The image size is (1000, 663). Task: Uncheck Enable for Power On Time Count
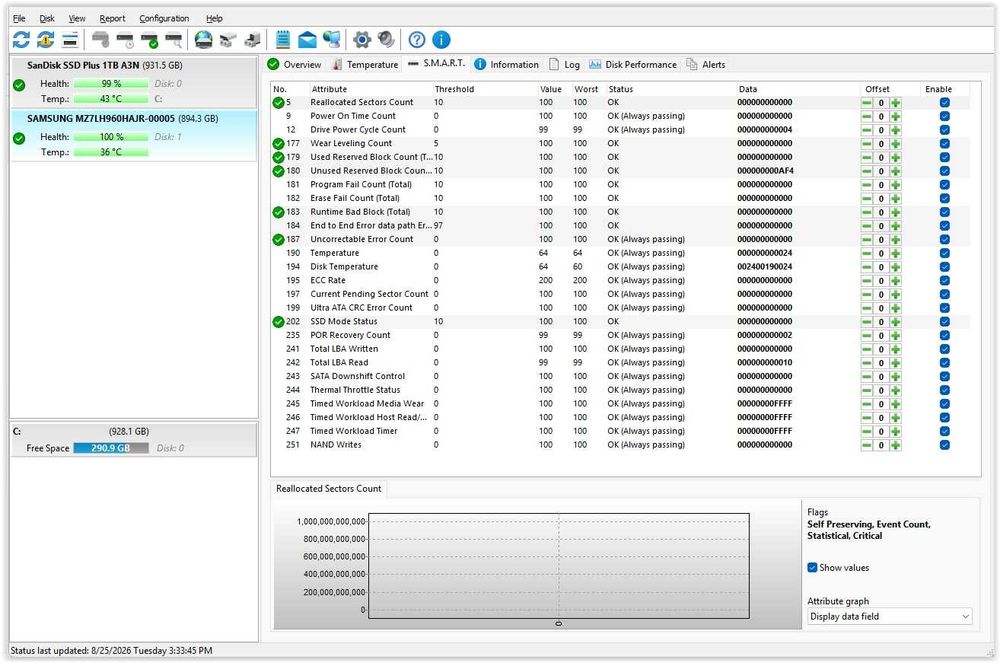(945, 116)
